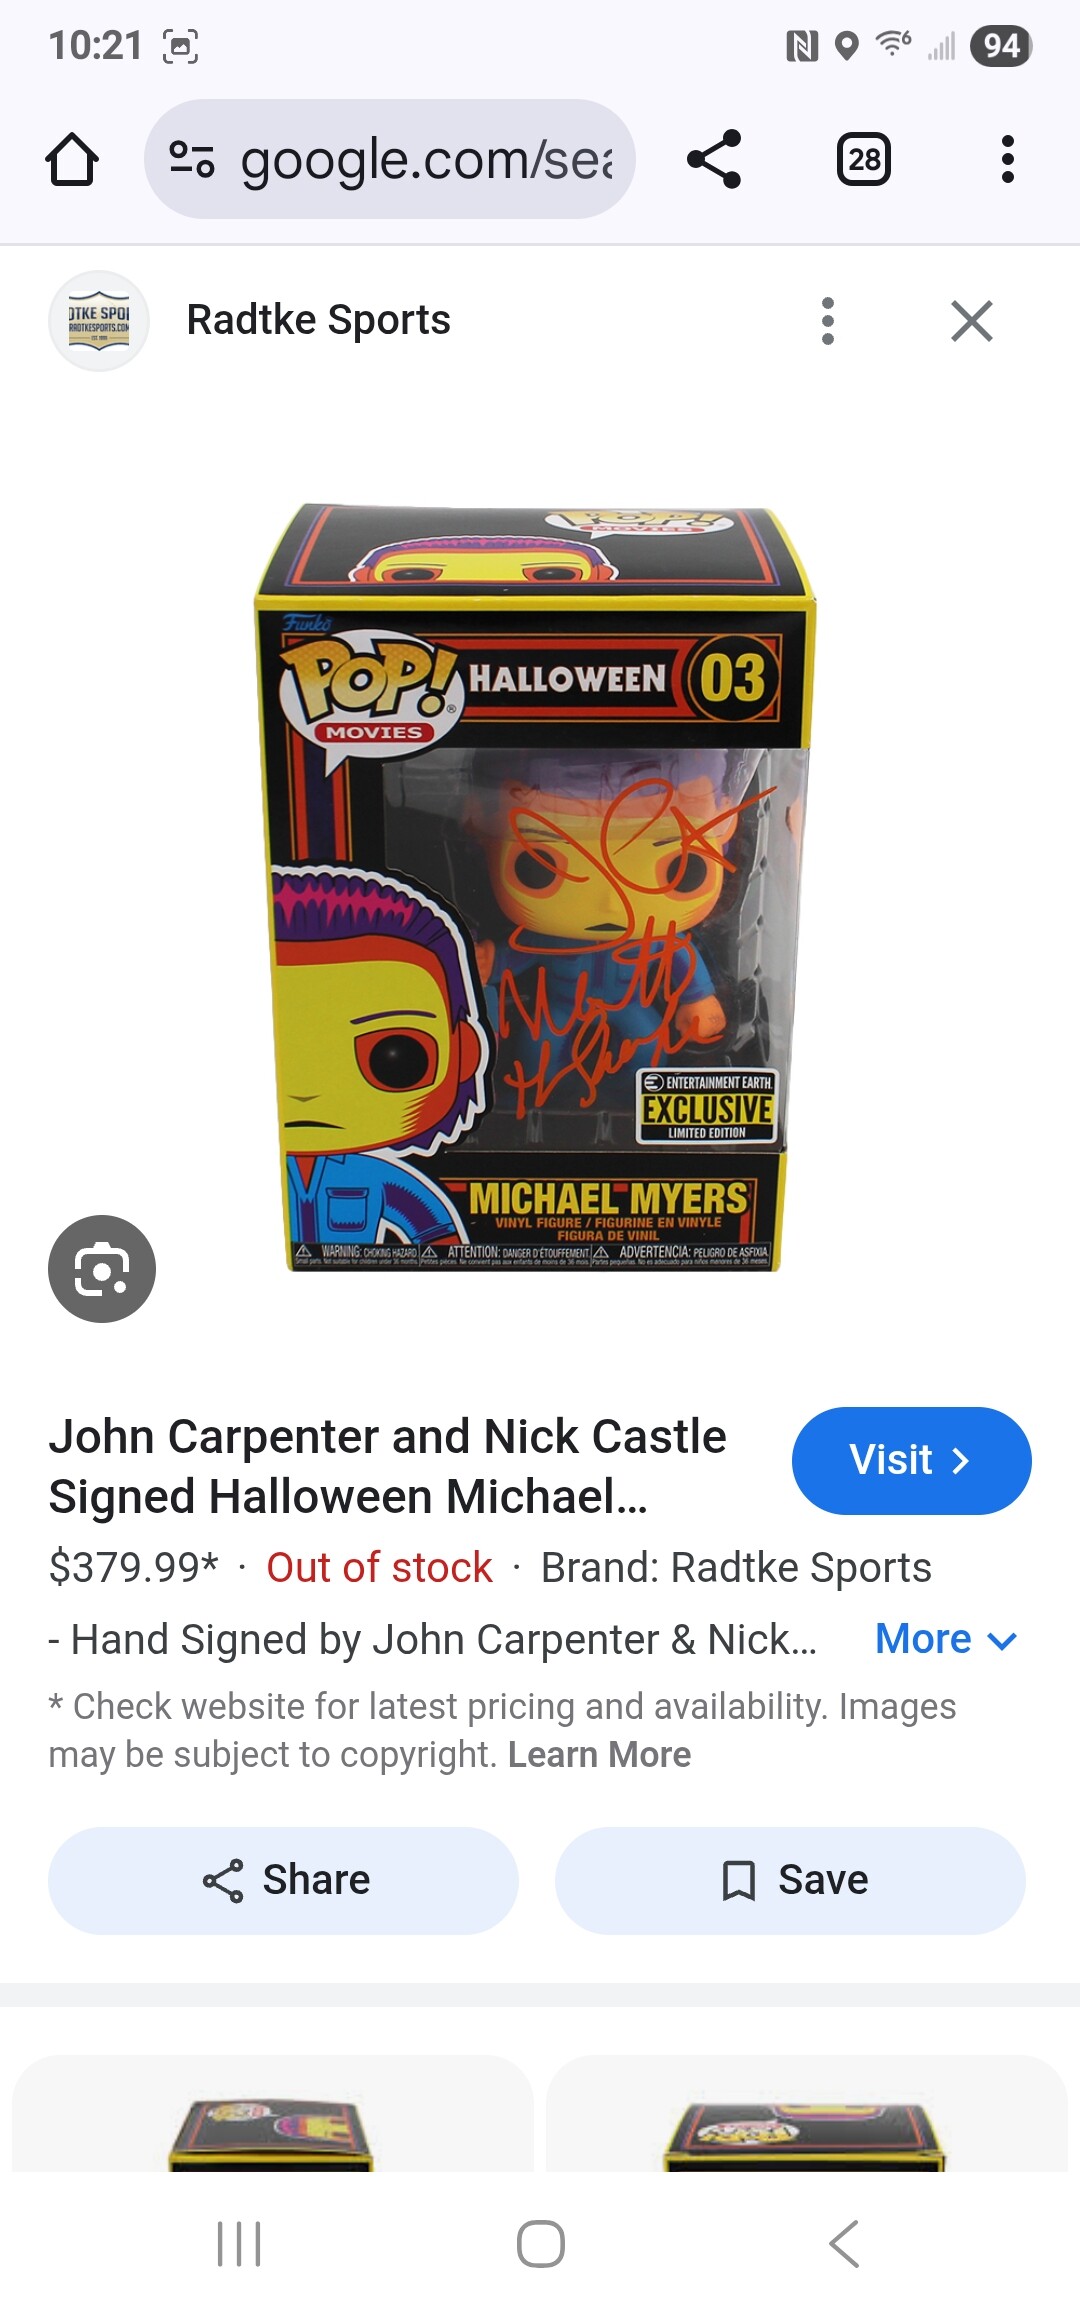Tap the Google Lens search icon
The height and width of the screenshot is (2316, 1080).
click(102, 1268)
